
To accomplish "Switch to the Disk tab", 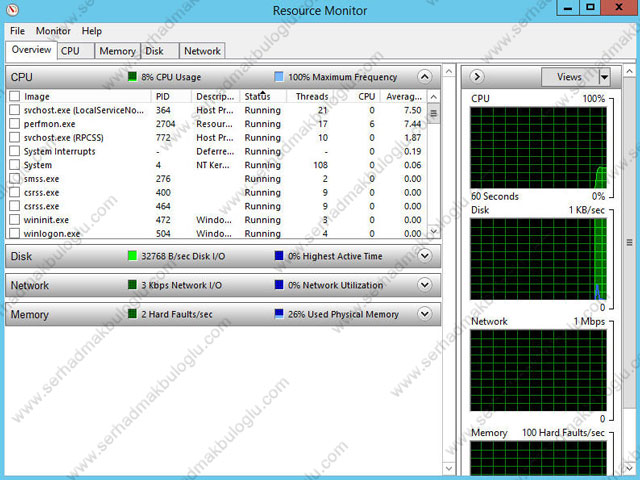I will [x=160, y=51].
